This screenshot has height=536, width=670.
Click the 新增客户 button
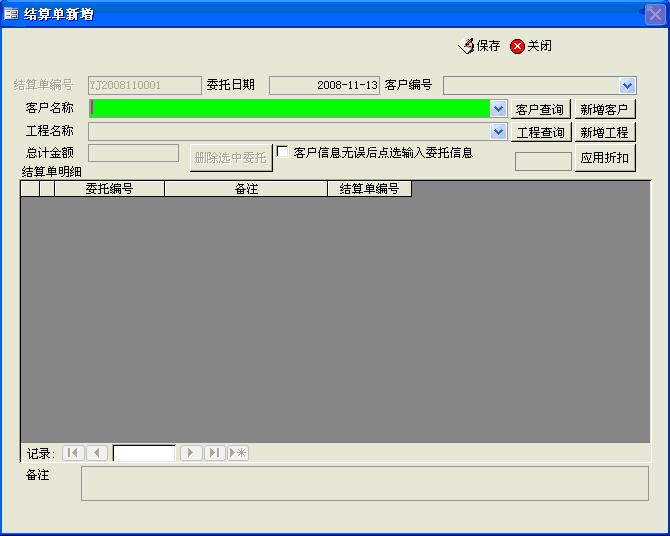coord(605,109)
